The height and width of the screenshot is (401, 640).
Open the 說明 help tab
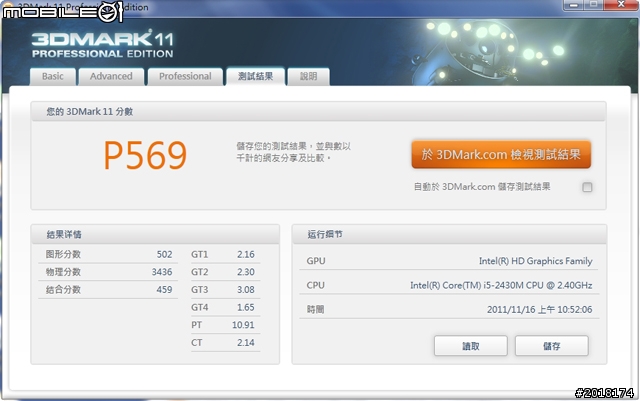[309, 76]
